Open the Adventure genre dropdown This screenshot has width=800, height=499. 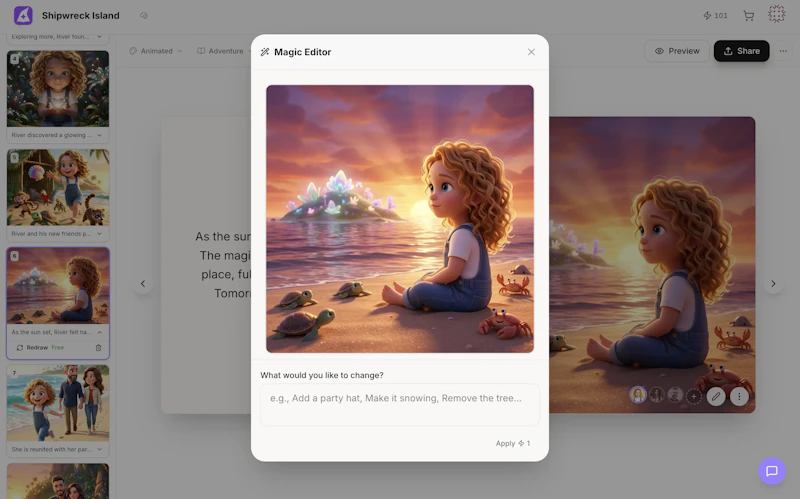[224, 51]
